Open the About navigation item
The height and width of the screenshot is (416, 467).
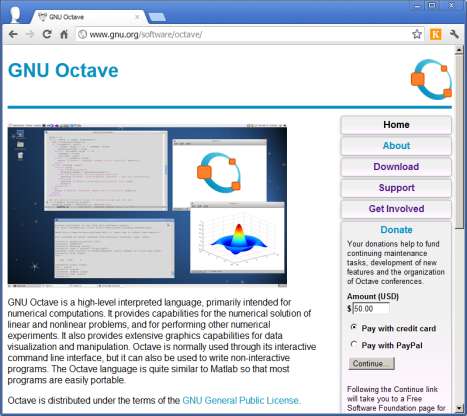coord(396,146)
